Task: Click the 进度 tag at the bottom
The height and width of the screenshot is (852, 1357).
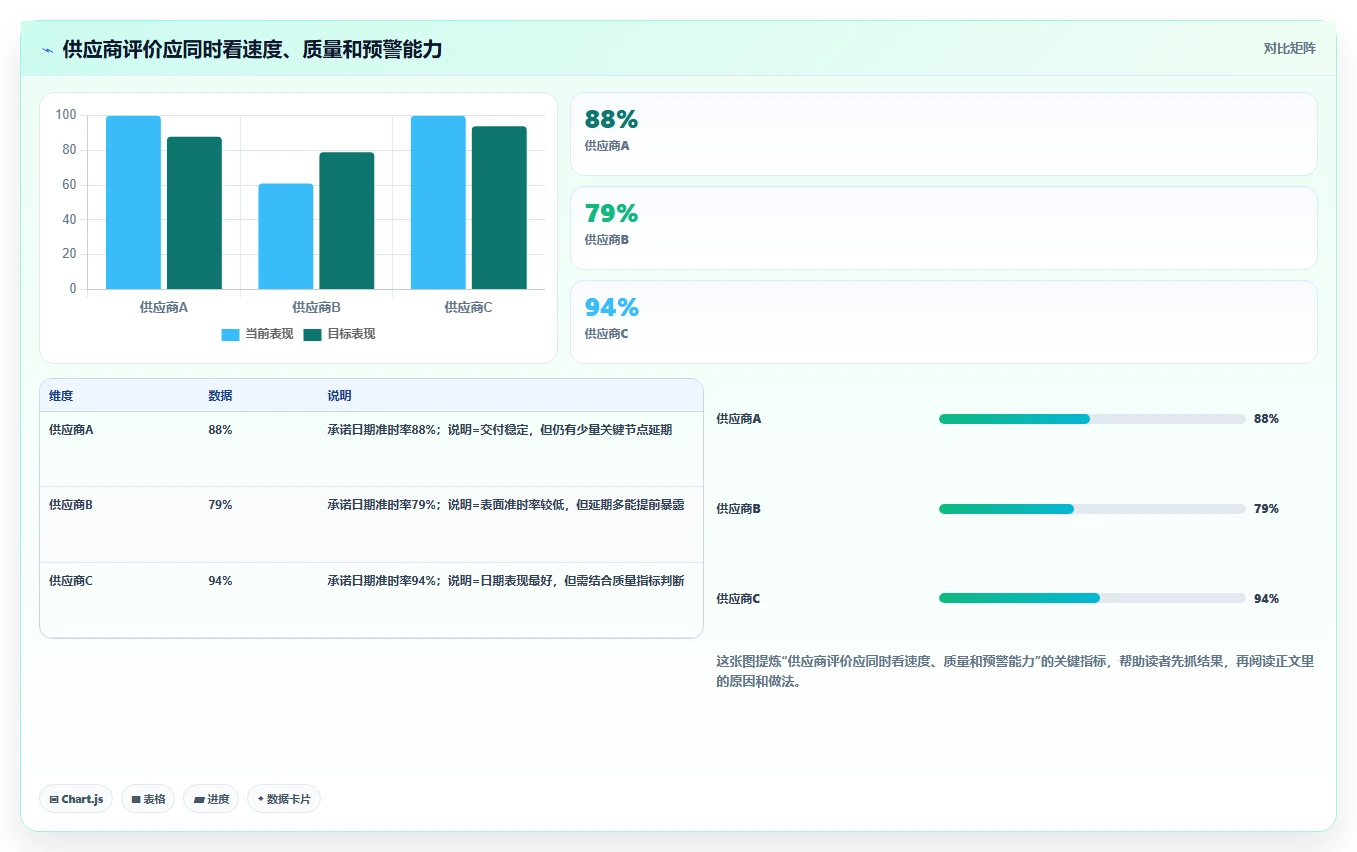Action: pos(211,799)
